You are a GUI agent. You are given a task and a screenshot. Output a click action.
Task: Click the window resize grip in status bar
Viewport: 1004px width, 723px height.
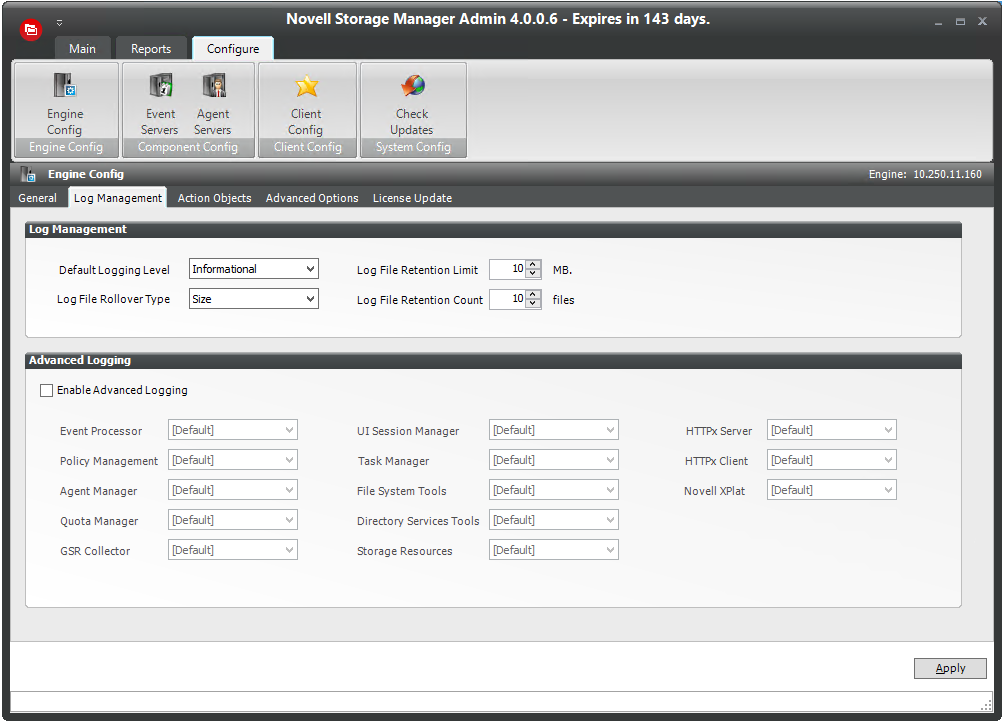pos(986,705)
